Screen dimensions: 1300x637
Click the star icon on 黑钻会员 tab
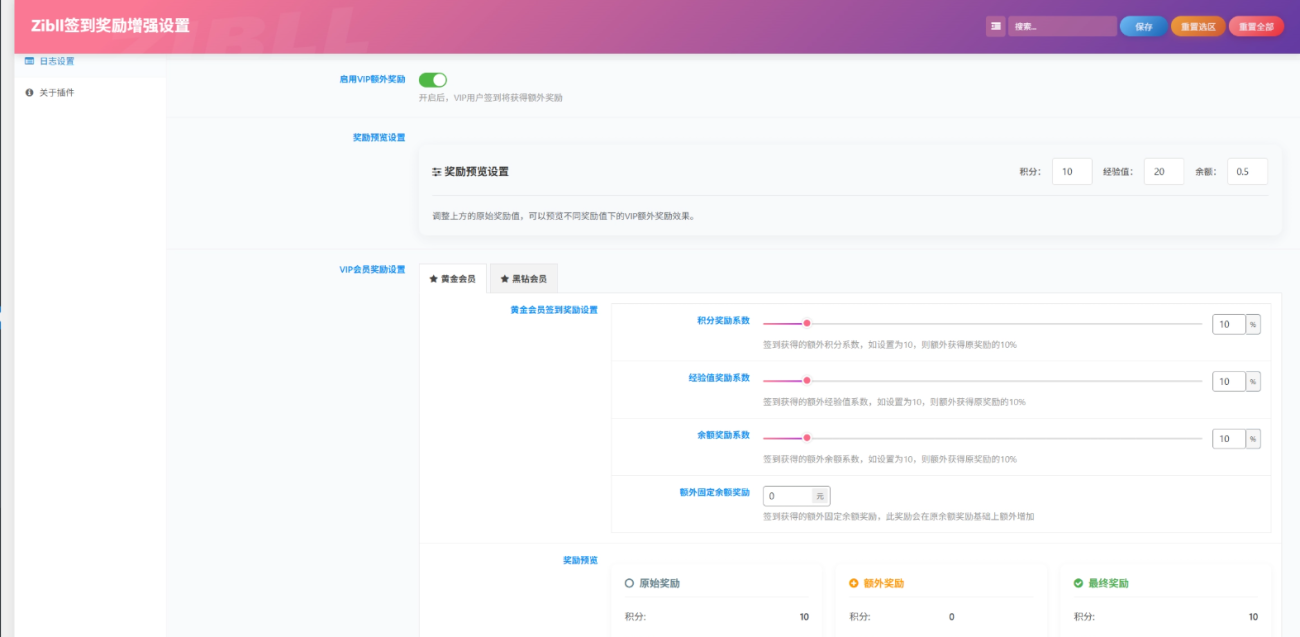pos(504,279)
